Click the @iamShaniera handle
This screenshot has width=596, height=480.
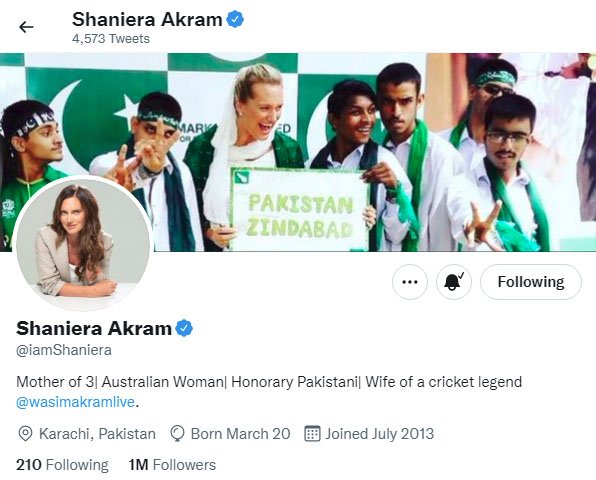coord(64,350)
